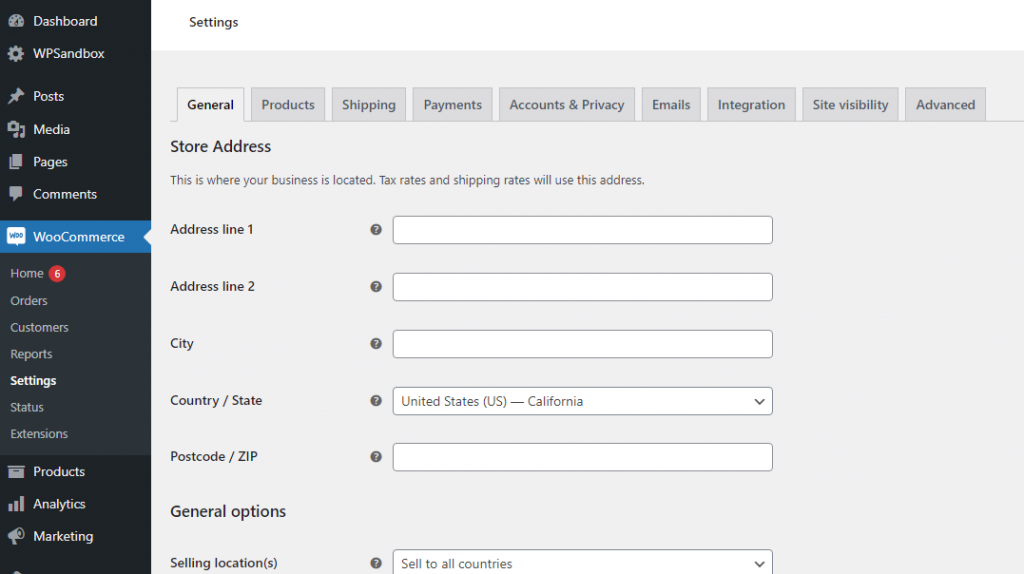Click the WooCommerce Woo logo icon

coord(16,236)
